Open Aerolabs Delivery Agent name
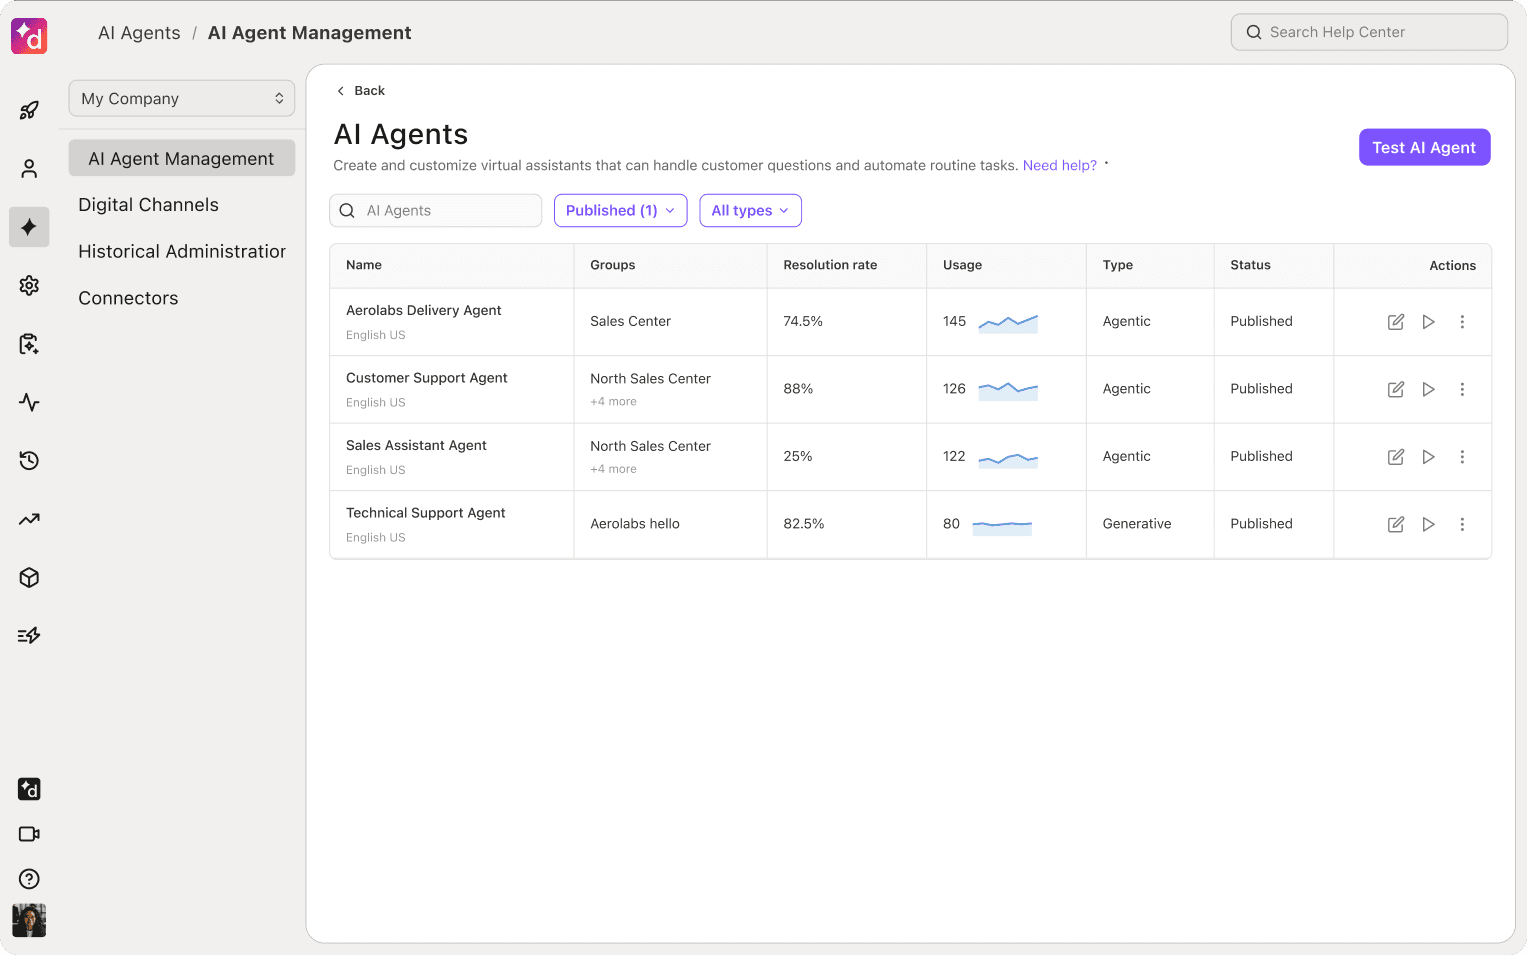 click(424, 310)
